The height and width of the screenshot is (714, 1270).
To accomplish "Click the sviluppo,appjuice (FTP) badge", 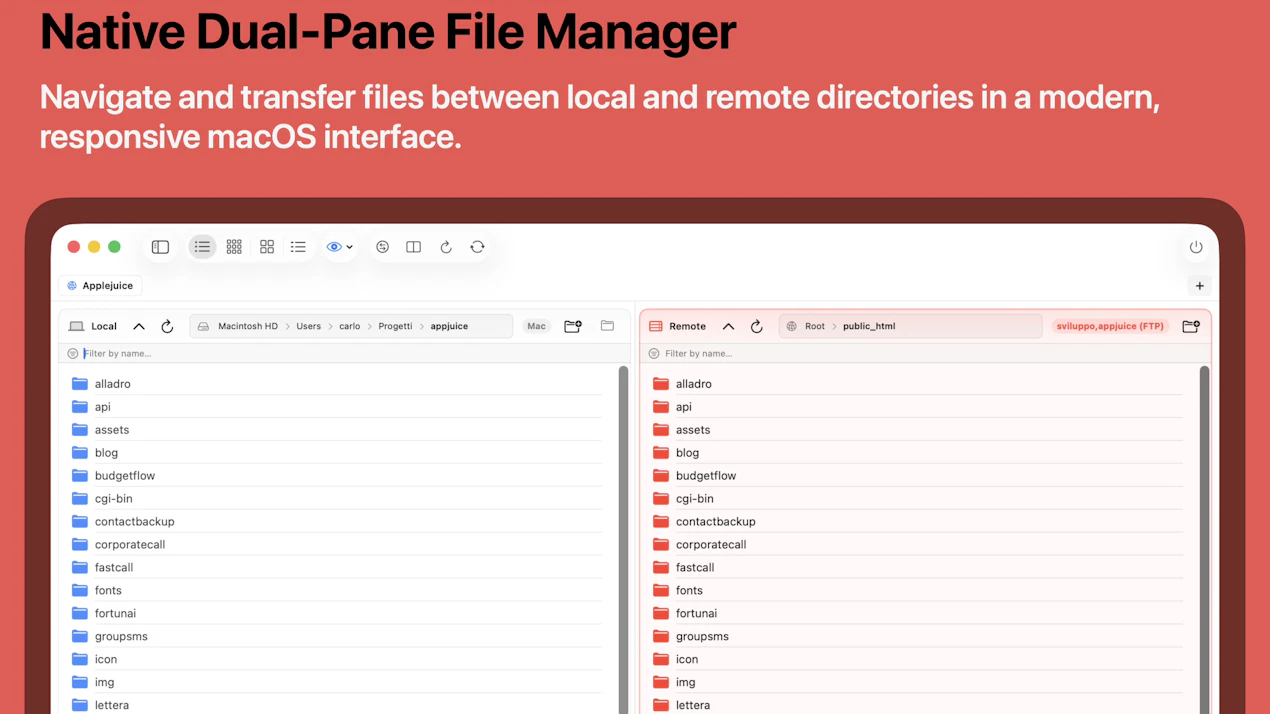I will coord(1110,326).
